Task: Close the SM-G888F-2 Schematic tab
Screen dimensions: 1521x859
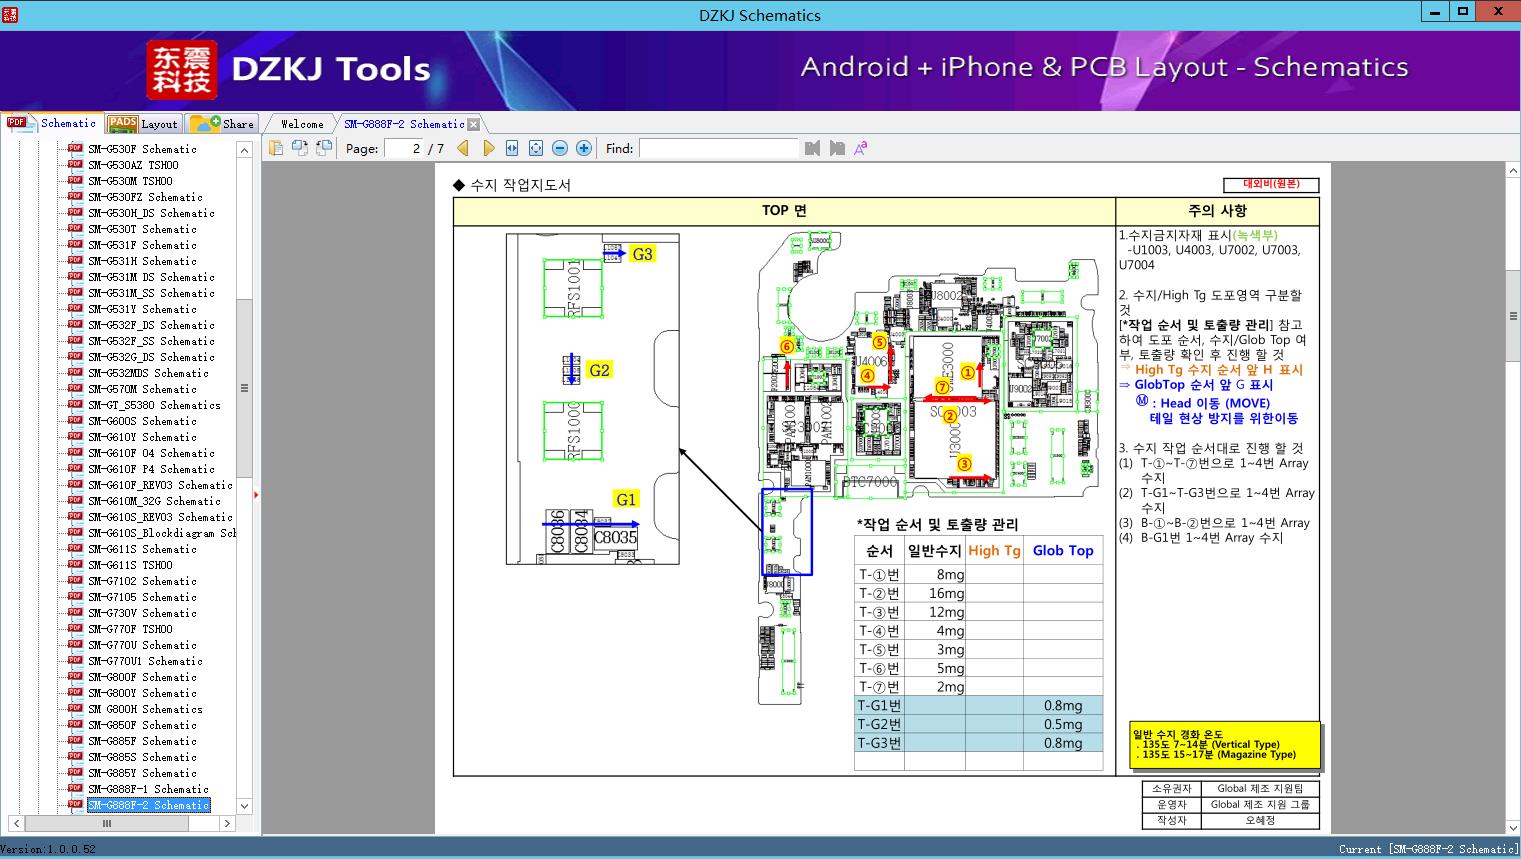Action: click(x=473, y=124)
